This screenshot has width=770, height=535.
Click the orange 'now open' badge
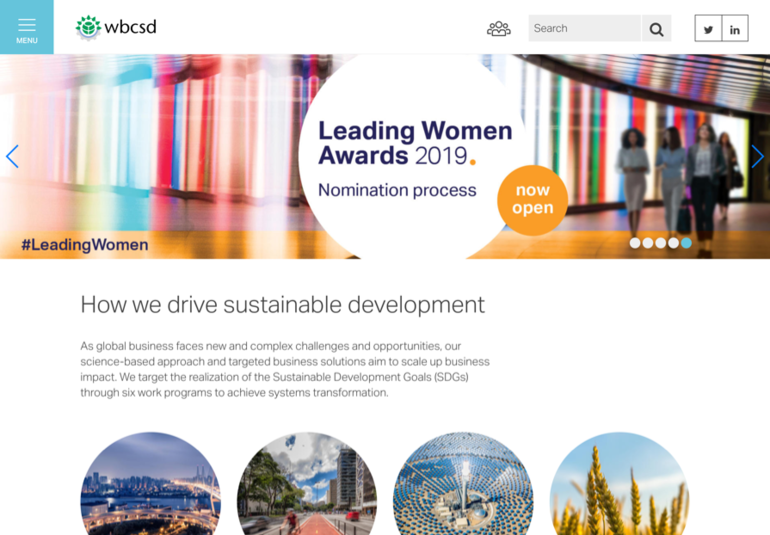532,200
